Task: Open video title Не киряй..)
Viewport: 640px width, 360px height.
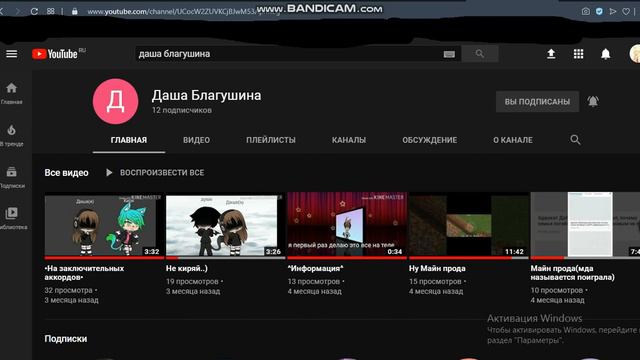Action: 187,268
